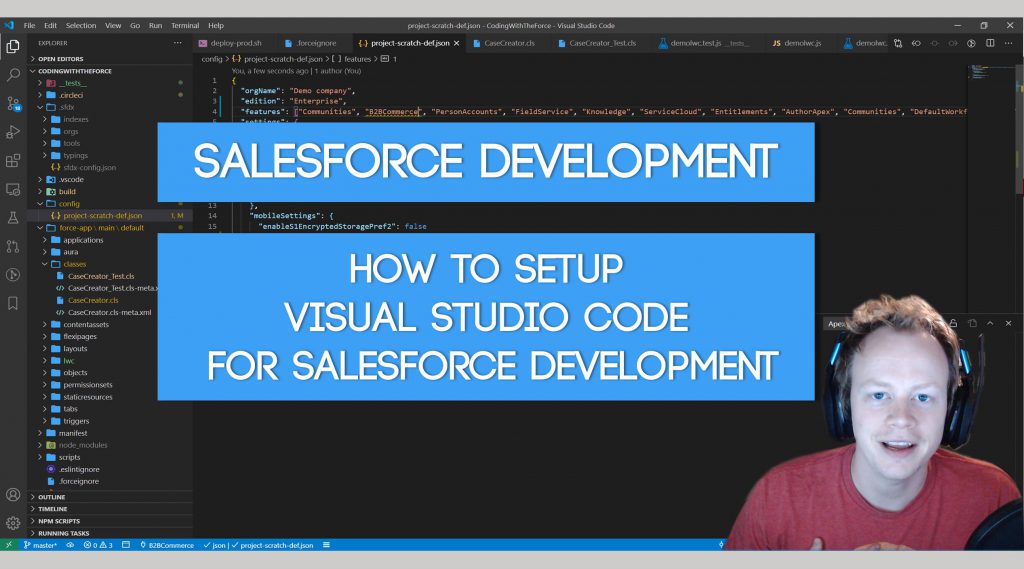The height and width of the screenshot is (569, 1024).
Task: Collapse the classes folder
Action: pyautogui.click(x=74, y=264)
